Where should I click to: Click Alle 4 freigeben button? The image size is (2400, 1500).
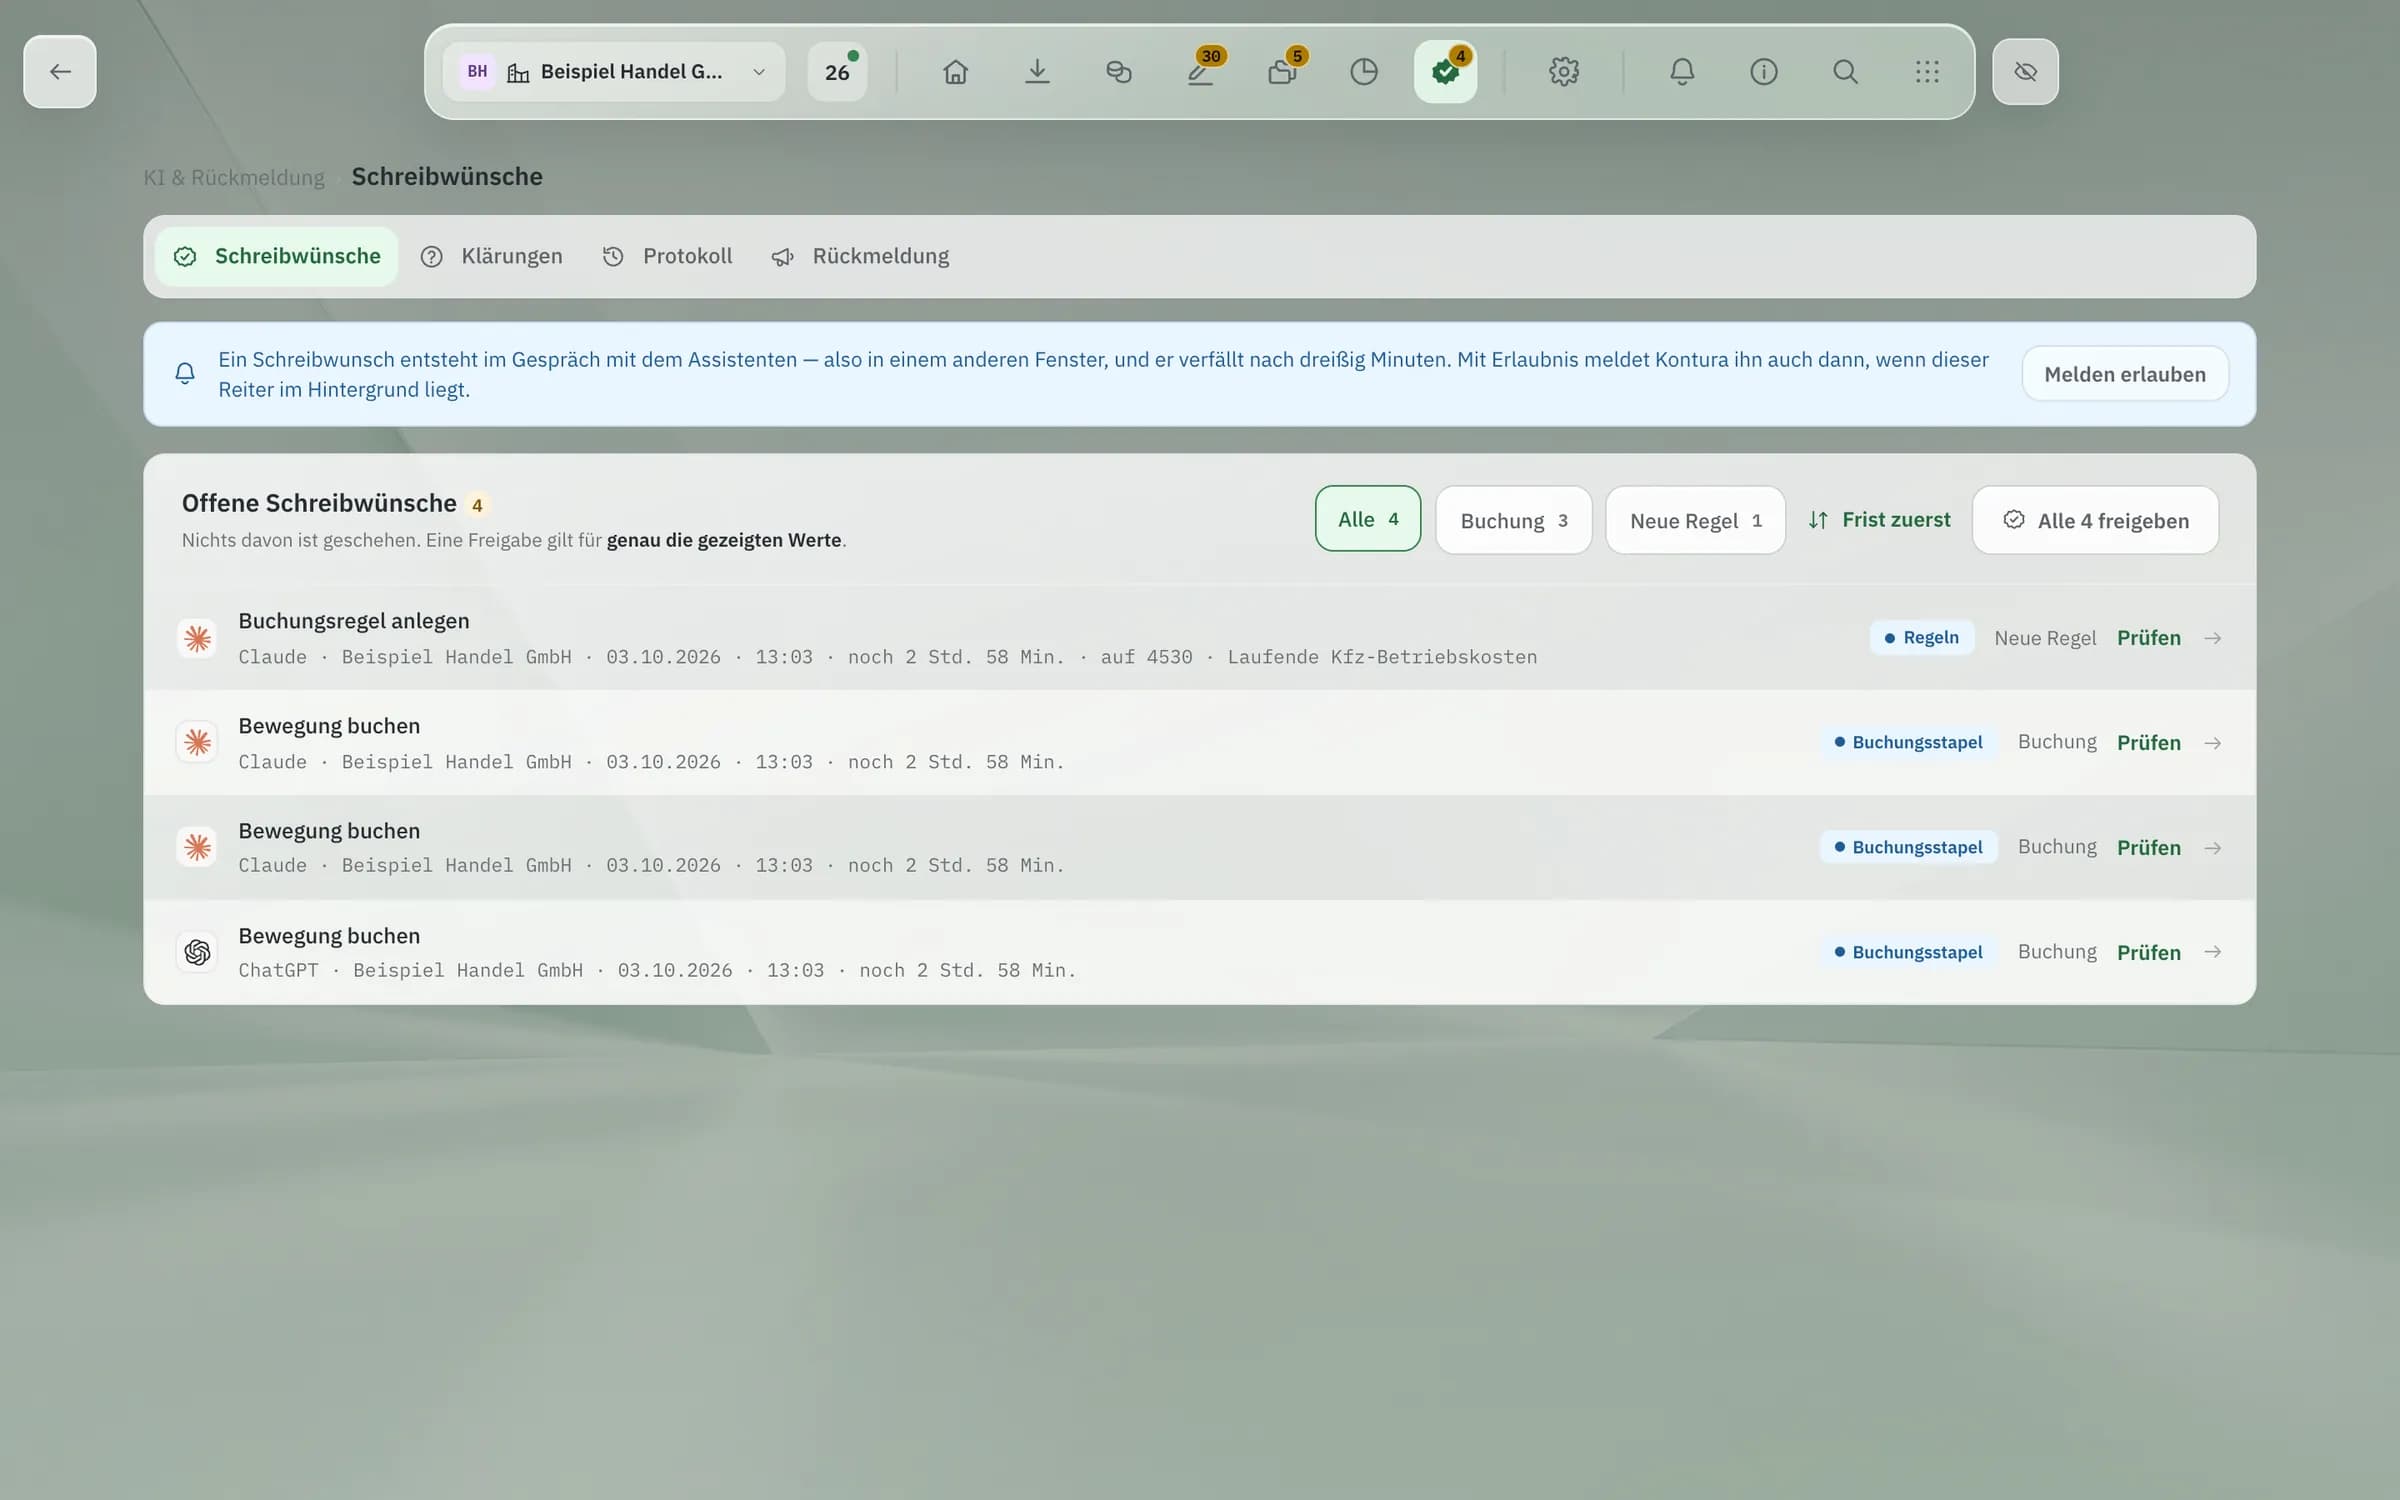(2095, 520)
